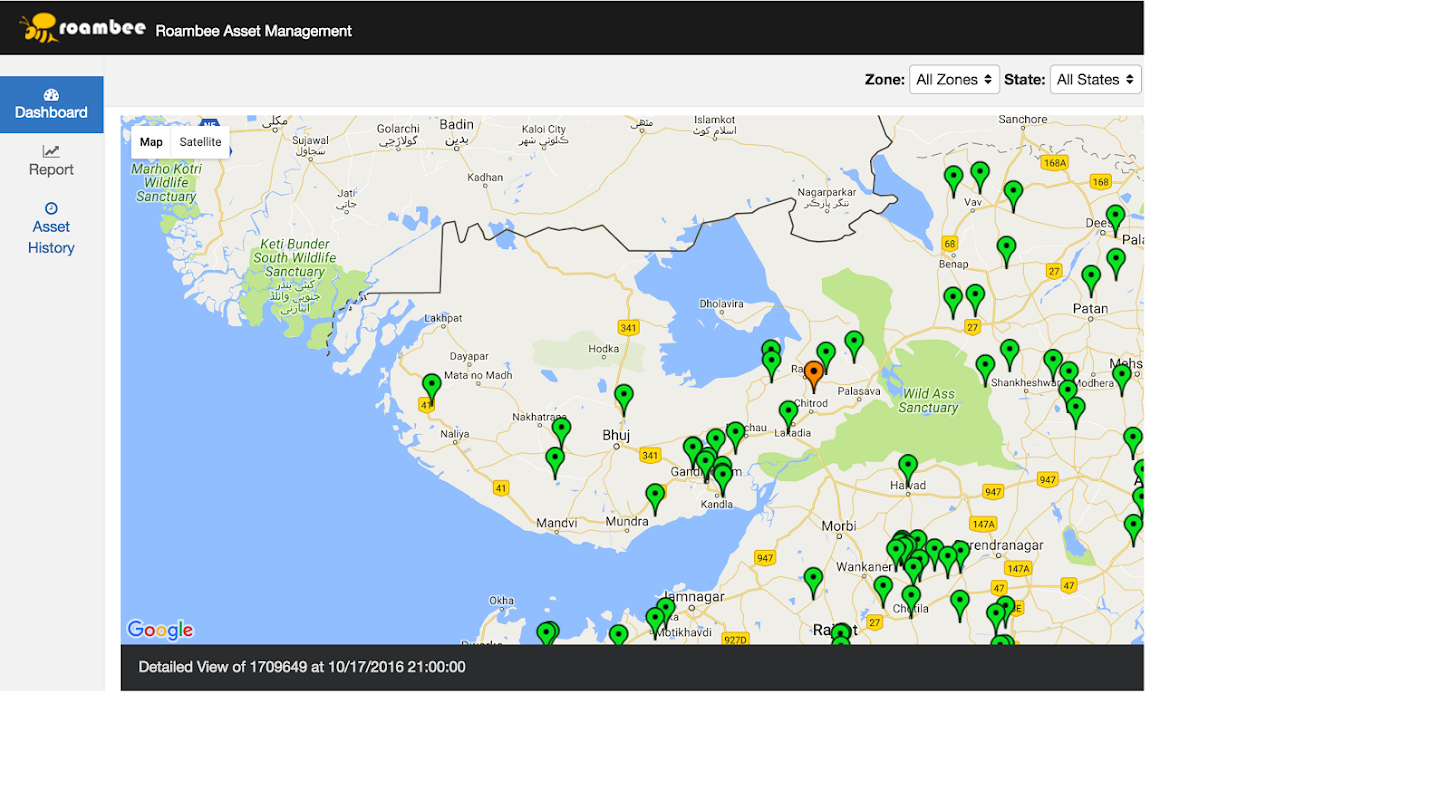Viewport: 1450px width, 800px height.
Task: Go to Asset History in sidebar
Action: [51, 228]
